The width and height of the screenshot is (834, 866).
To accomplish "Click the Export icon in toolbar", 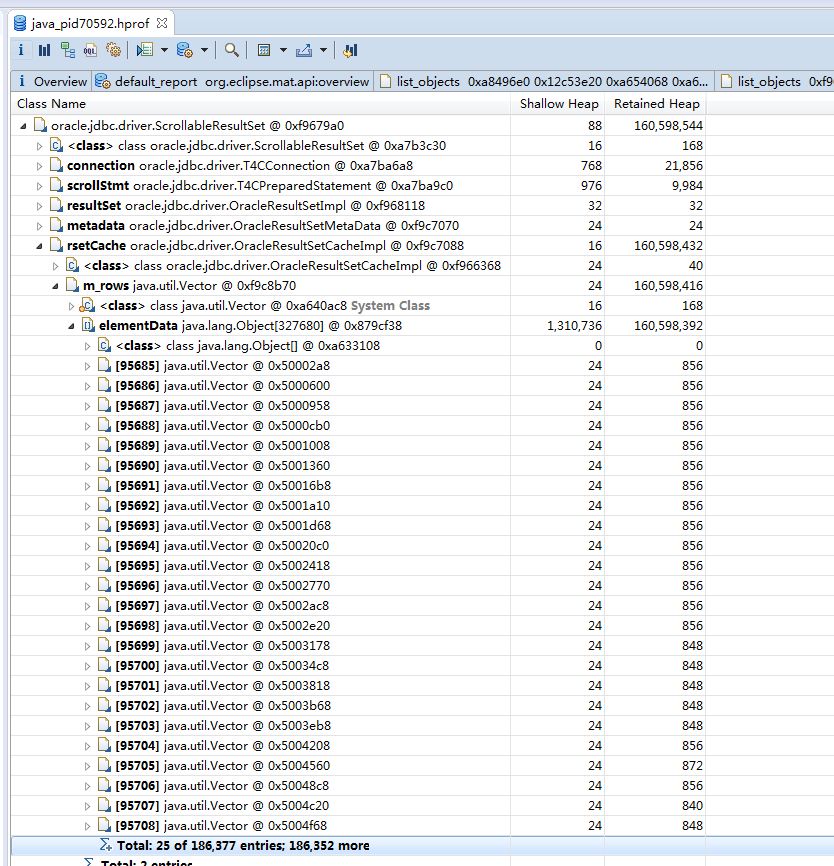I will [304, 50].
